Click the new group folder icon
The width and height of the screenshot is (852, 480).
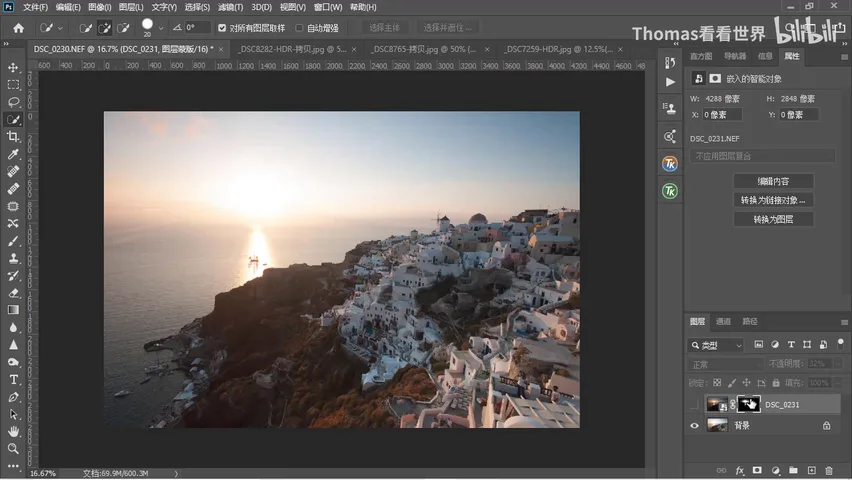(x=793, y=470)
